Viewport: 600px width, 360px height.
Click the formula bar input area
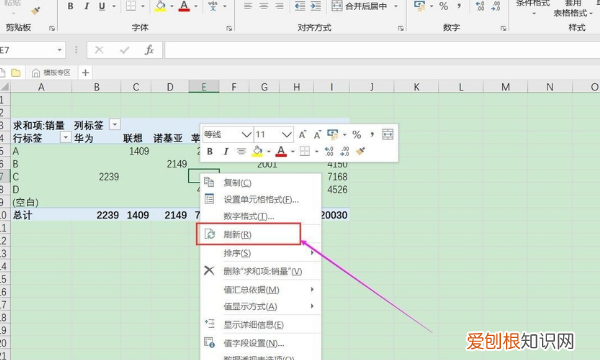tap(382, 50)
